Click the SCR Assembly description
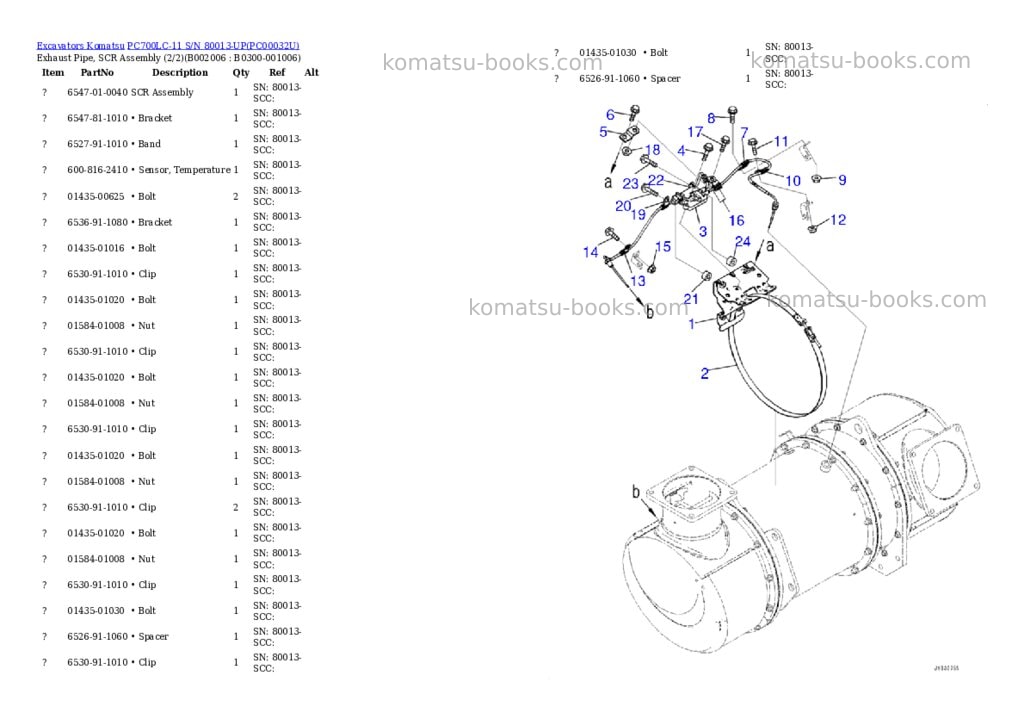This screenshot has width=1024, height=725. (x=162, y=92)
